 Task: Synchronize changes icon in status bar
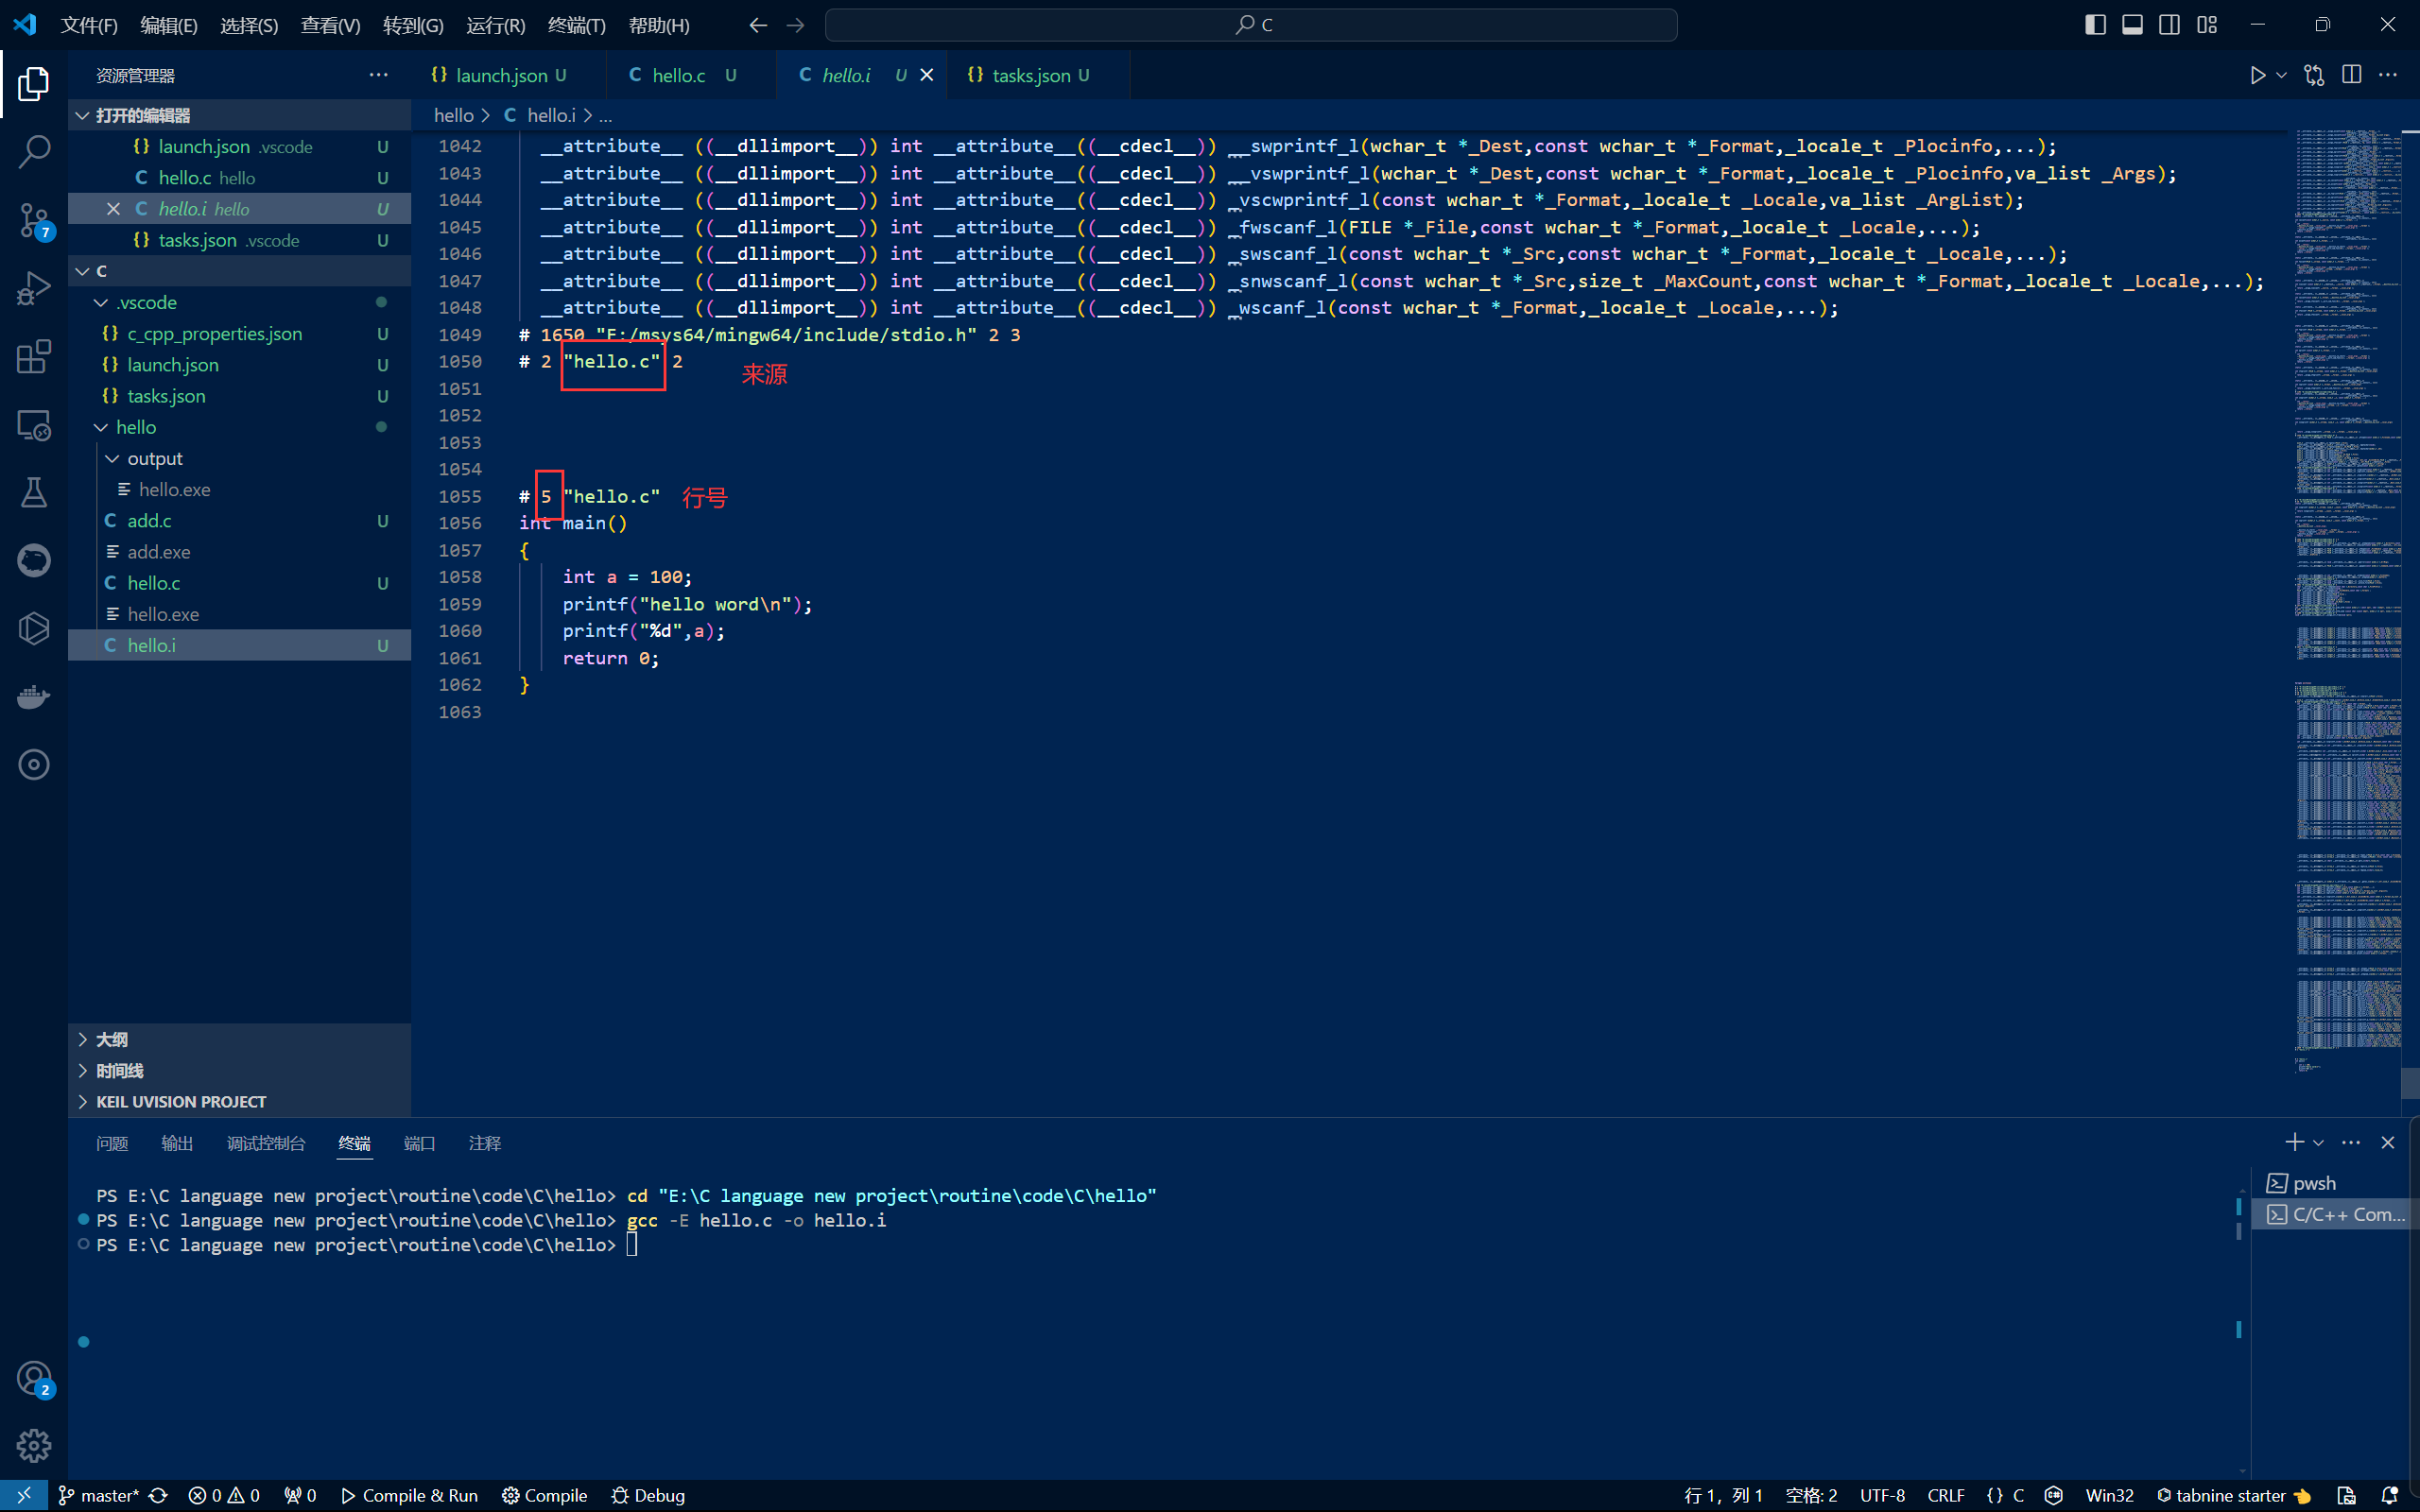(x=158, y=1495)
